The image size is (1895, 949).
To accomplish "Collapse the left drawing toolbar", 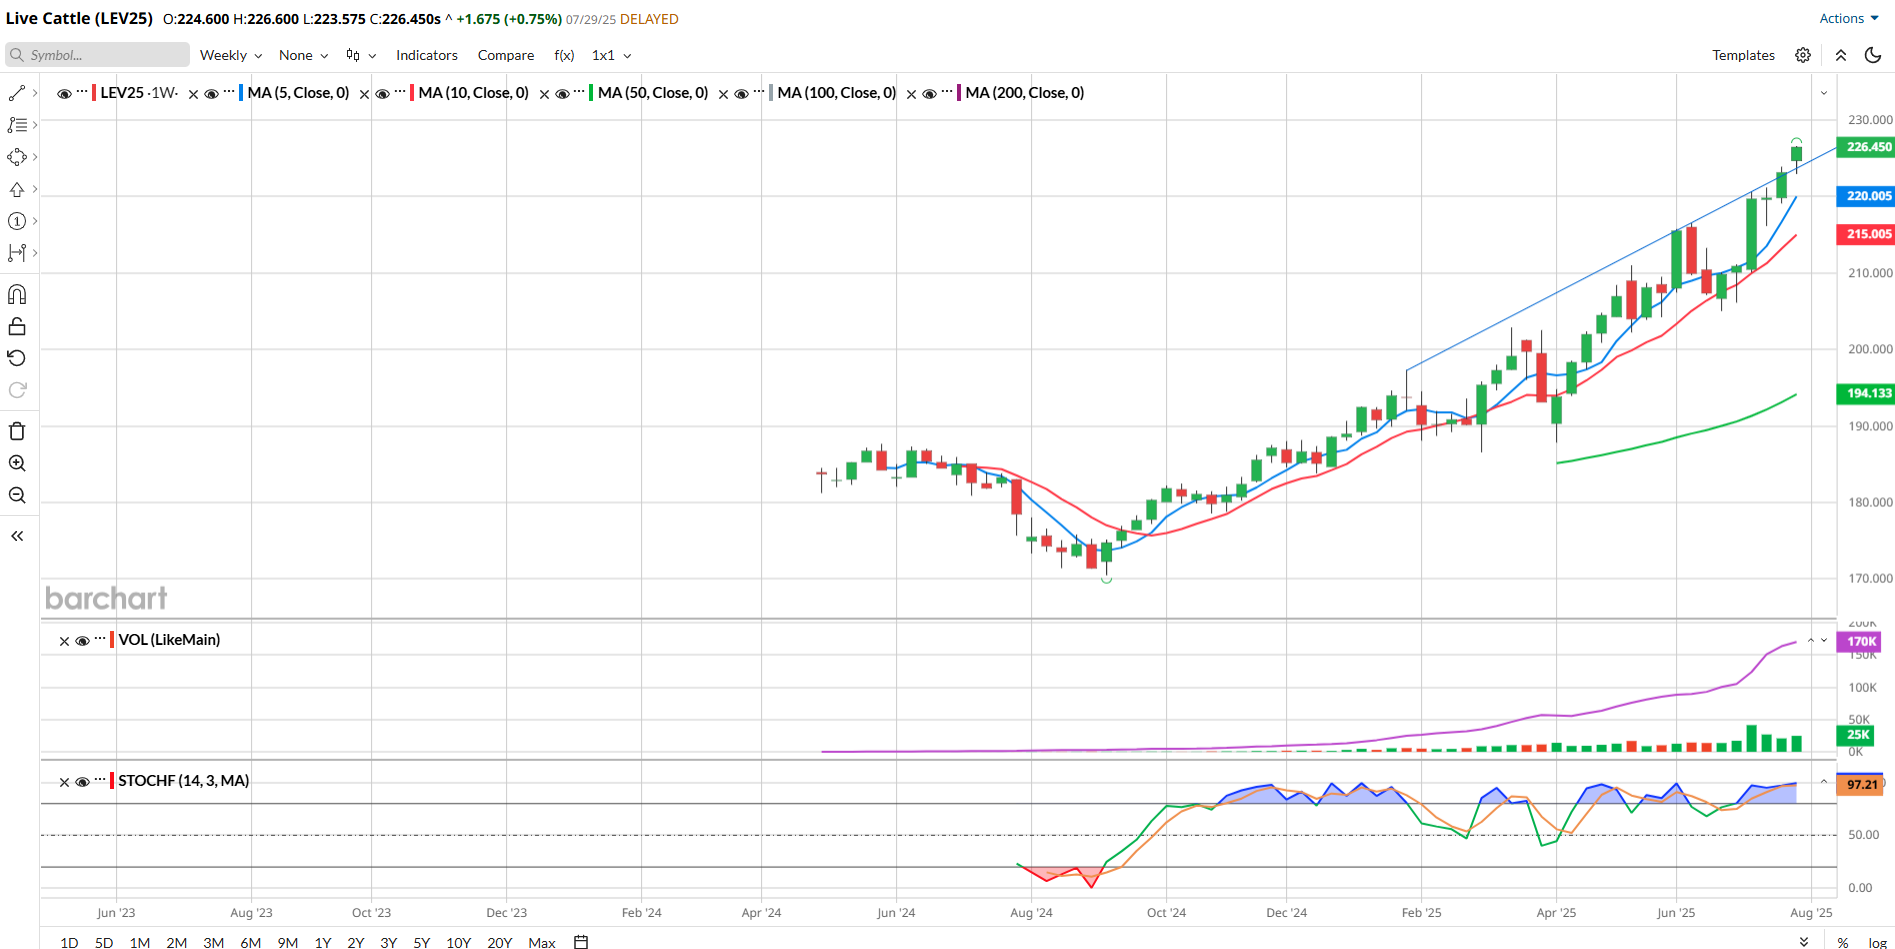I will pos(17,536).
